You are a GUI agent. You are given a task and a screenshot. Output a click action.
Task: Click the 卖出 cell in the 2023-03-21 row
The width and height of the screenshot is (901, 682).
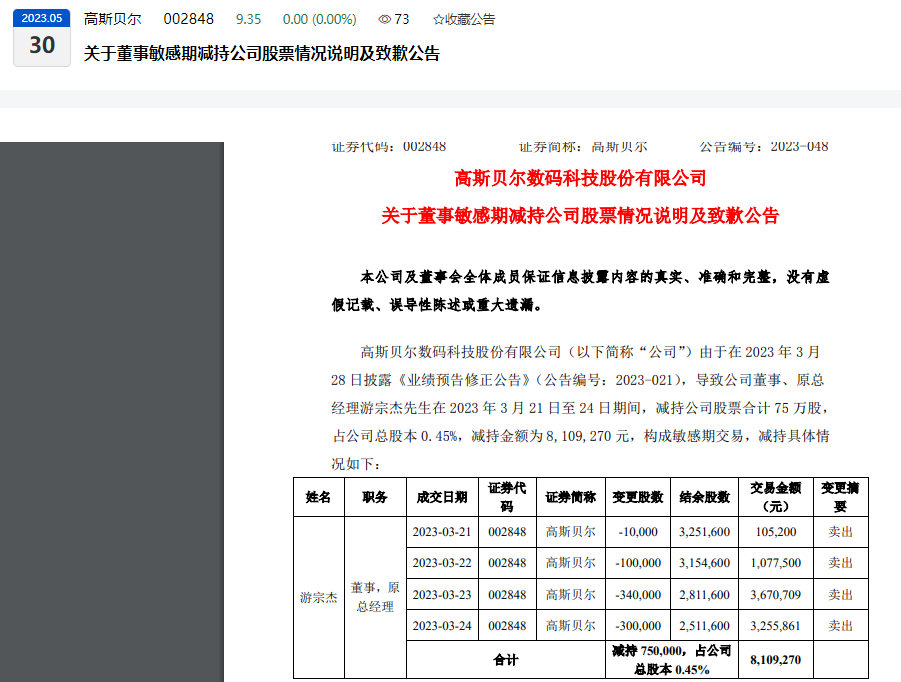click(x=841, y=532)
